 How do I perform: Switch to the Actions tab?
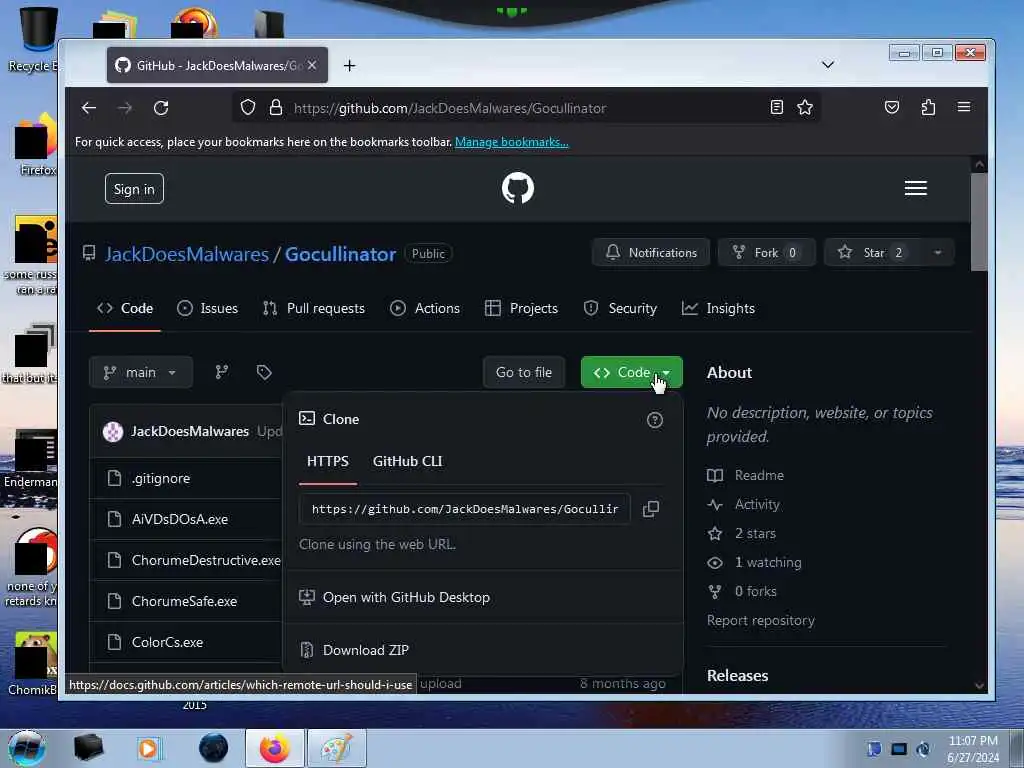(x=425, y=308)
